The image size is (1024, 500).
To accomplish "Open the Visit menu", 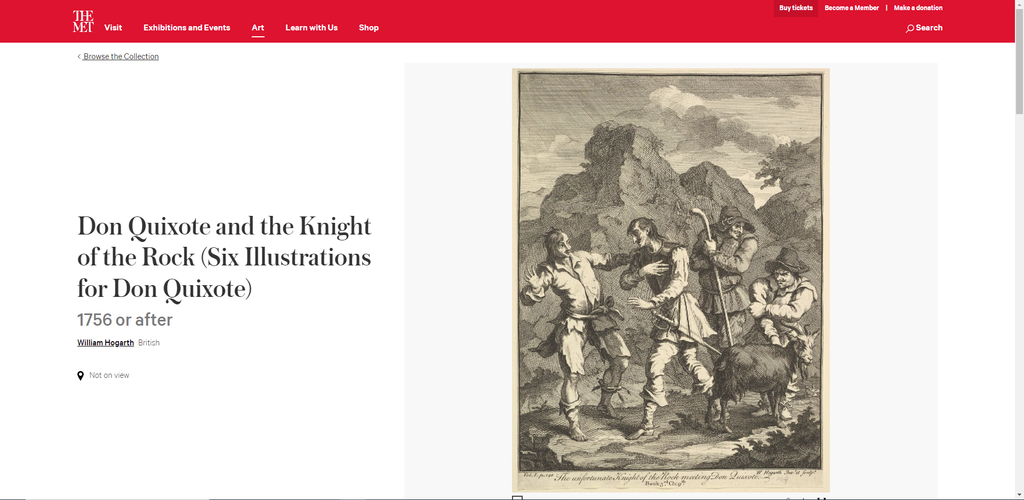I will click(113, 27).
